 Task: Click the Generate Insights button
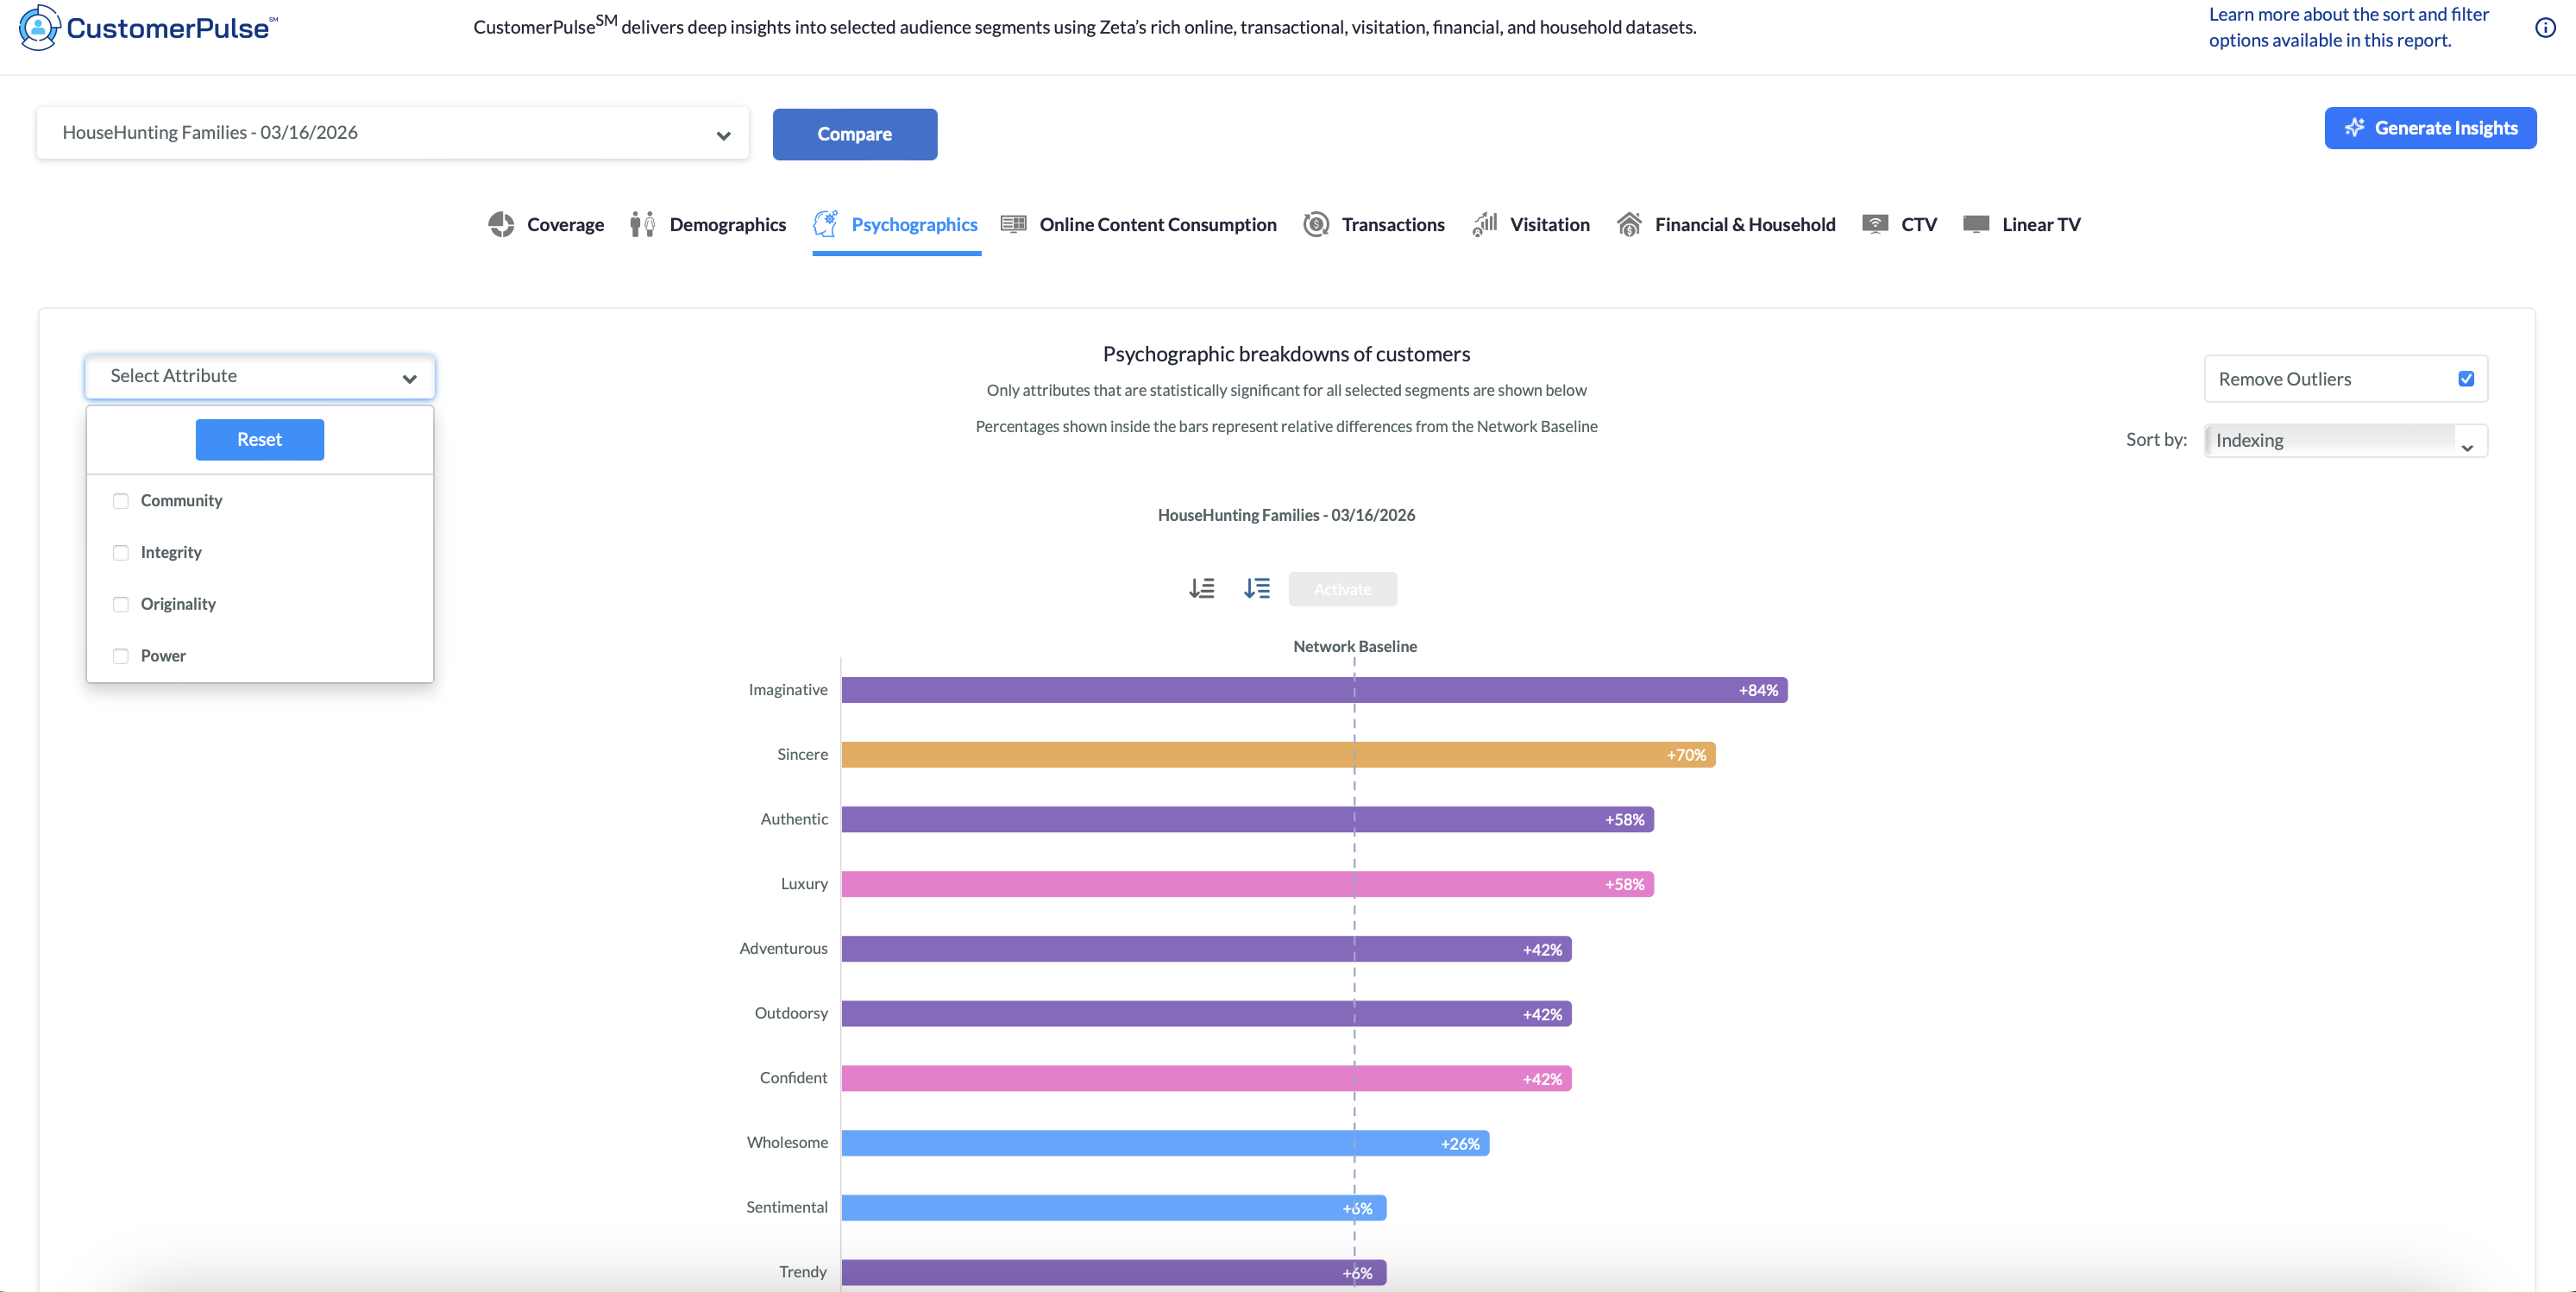point(2429,128)
